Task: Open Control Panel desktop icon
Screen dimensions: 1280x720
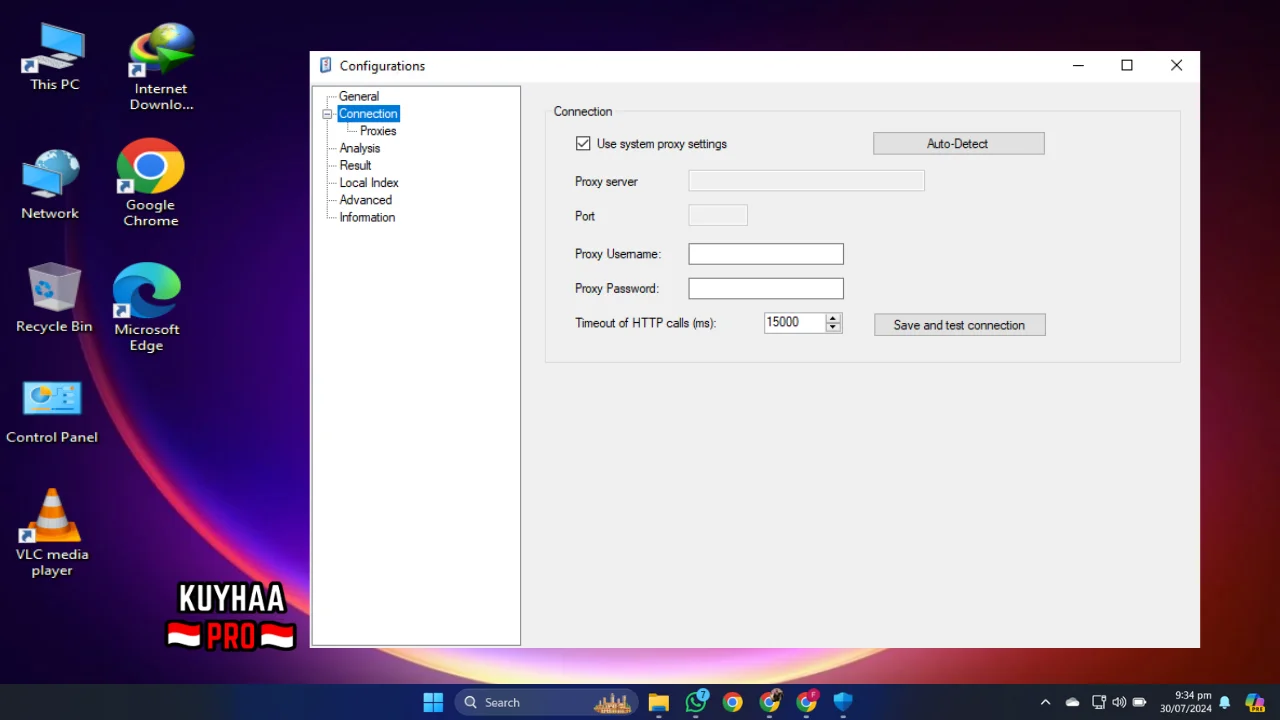Action: pyautogui.click(x=52, y=411)
